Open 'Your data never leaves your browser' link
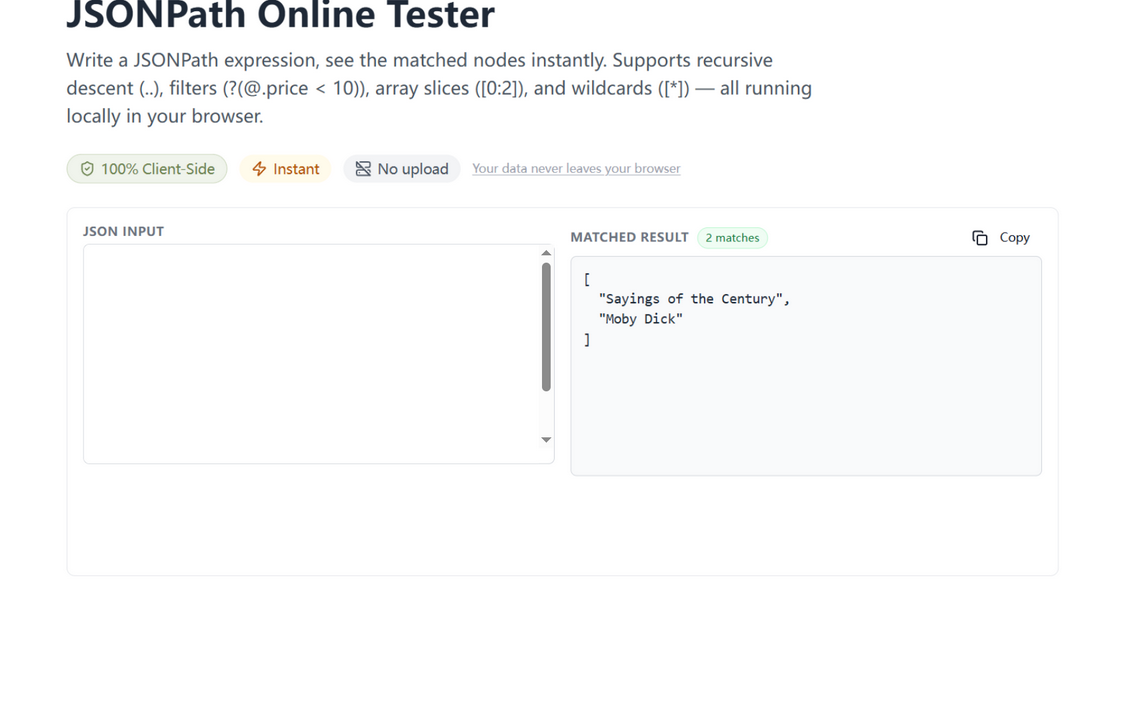The height and width of the screenshot is (720, 1140). tap(576, 169)
